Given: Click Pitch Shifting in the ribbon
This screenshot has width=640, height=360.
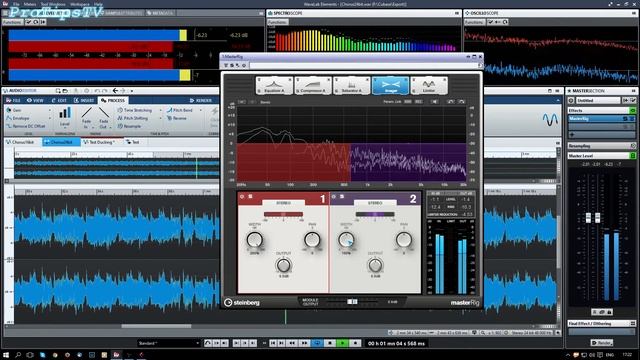Looking at the screenshot, I should coord(133,118).
